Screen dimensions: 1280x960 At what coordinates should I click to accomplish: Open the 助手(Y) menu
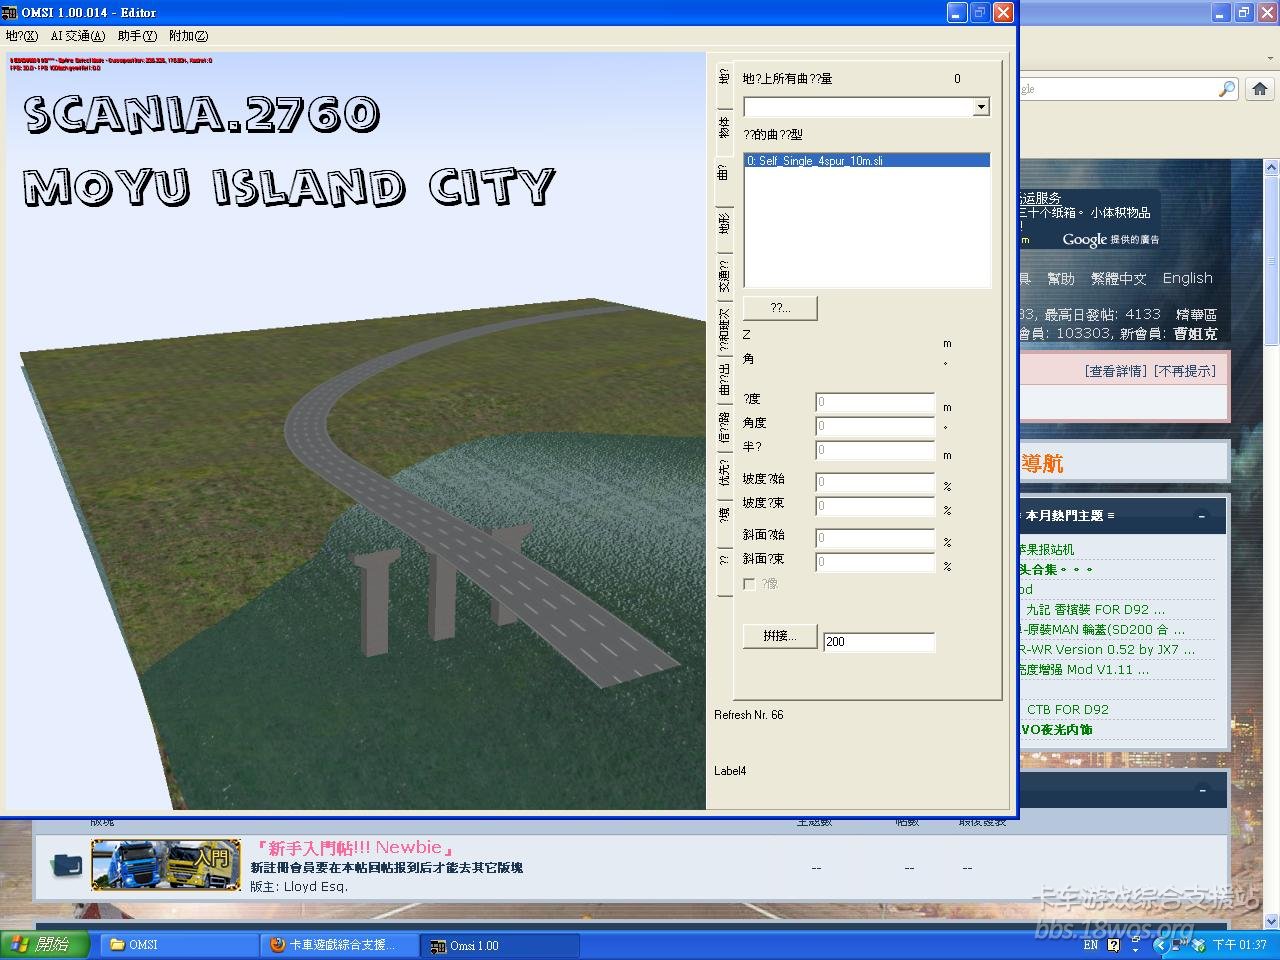pyautogui.click(x=137, y=36)
